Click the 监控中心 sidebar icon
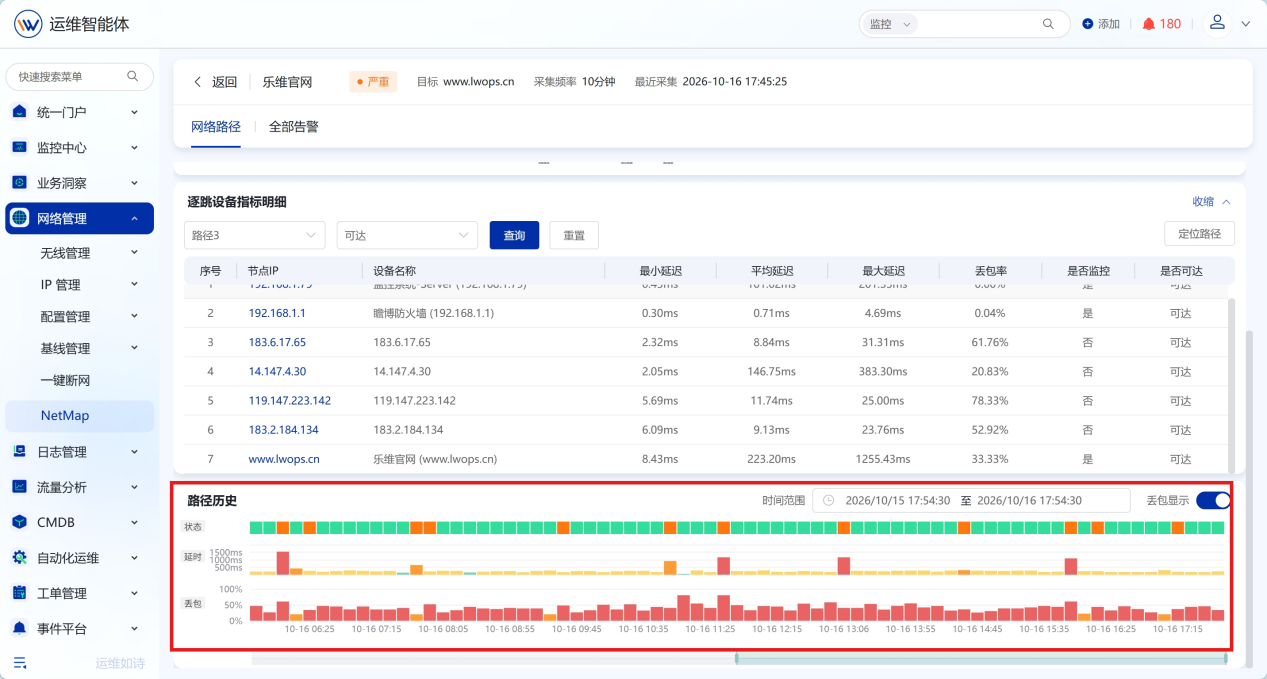1267x679 pixels. [19, 147]
